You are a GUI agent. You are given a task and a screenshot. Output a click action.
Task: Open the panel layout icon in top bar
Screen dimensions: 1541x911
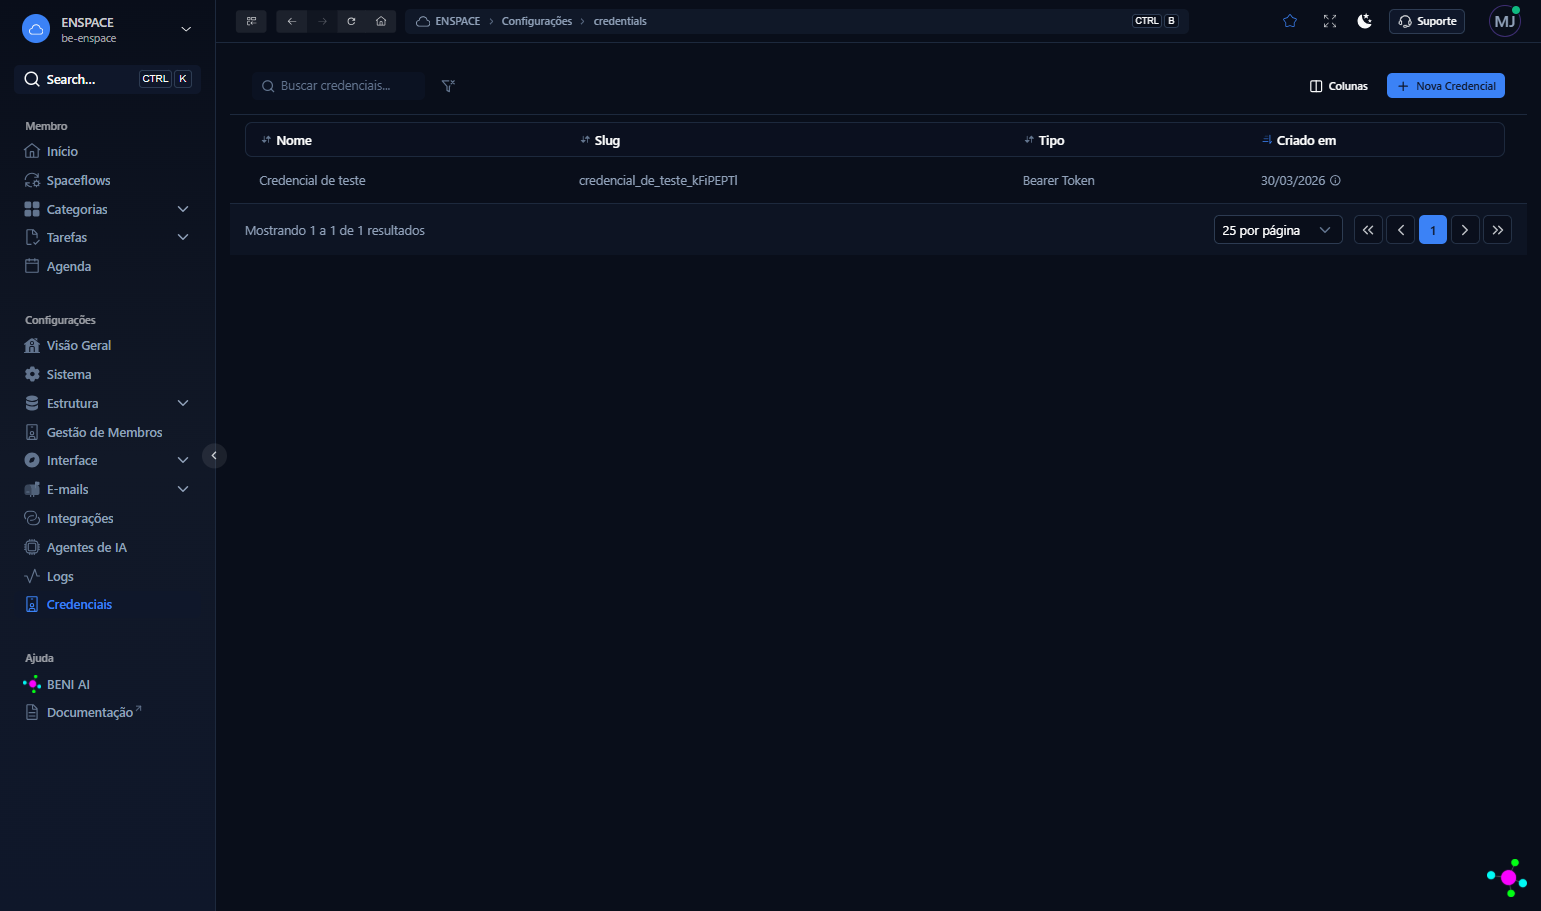[251, 21]
